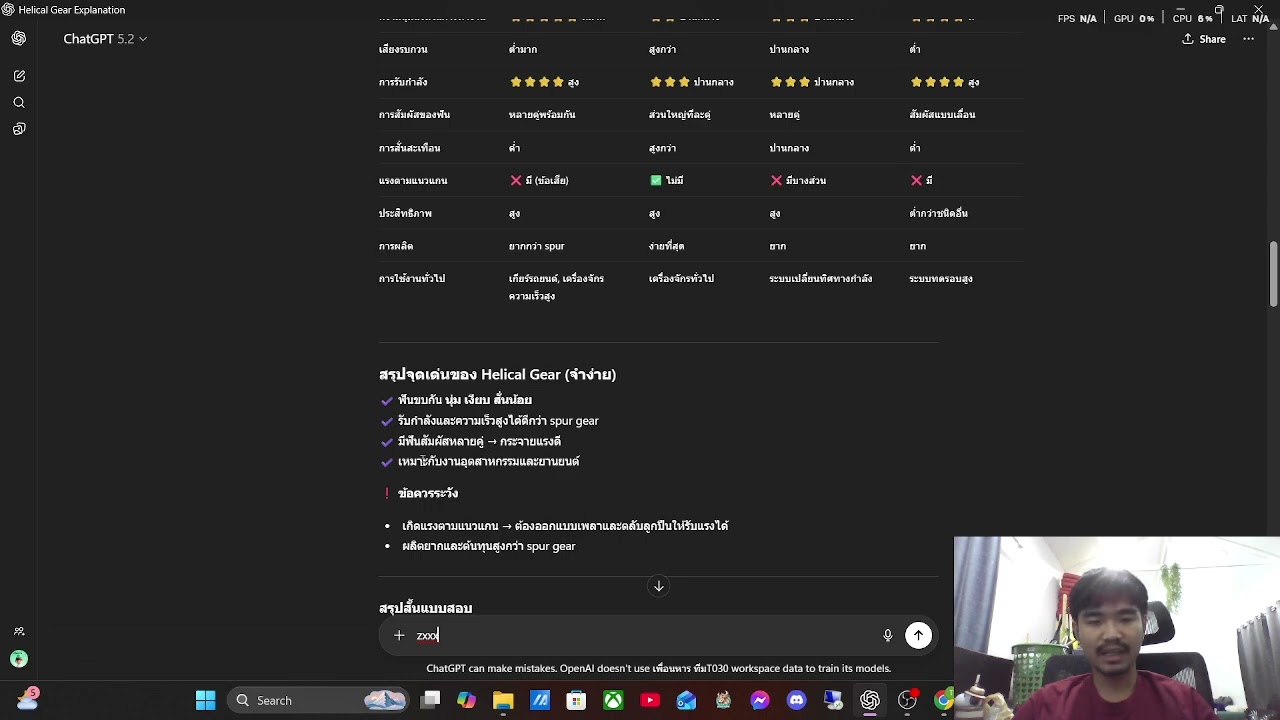Click the ChatGPT app taskbar icon
1280x720 pixels.
pyautogui.click(x=870, y=701)
